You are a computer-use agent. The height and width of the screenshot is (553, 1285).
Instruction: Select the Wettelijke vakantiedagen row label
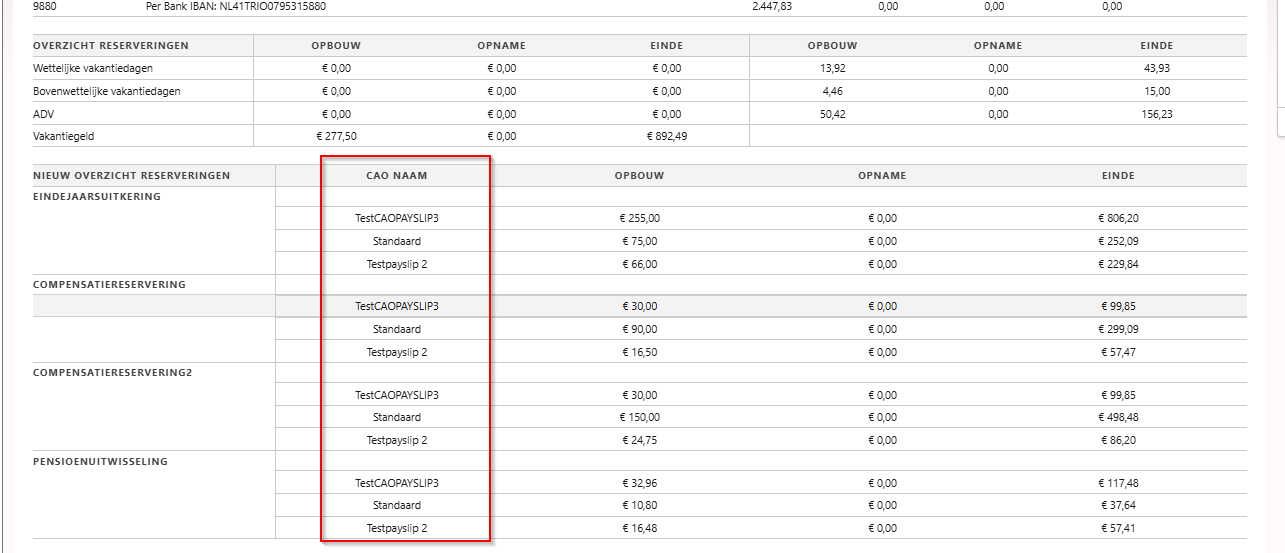pos(91,68)
